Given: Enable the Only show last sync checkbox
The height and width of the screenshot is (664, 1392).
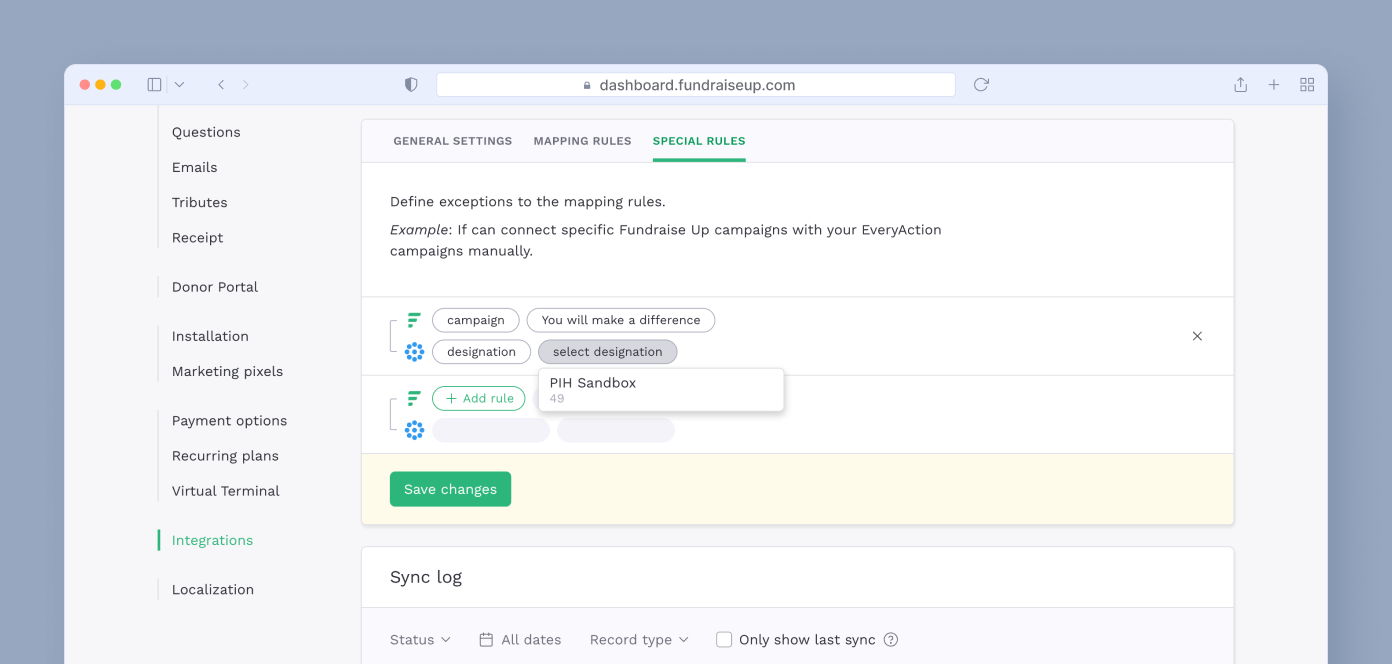Looking at the screenshot, I should coord(724,640).
